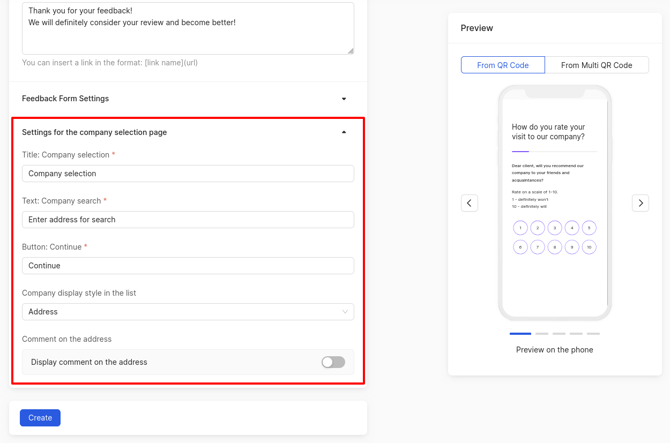670x443 pixels.
Task: Click the Button: Continue text field
Action: click(x=188, y=266)
